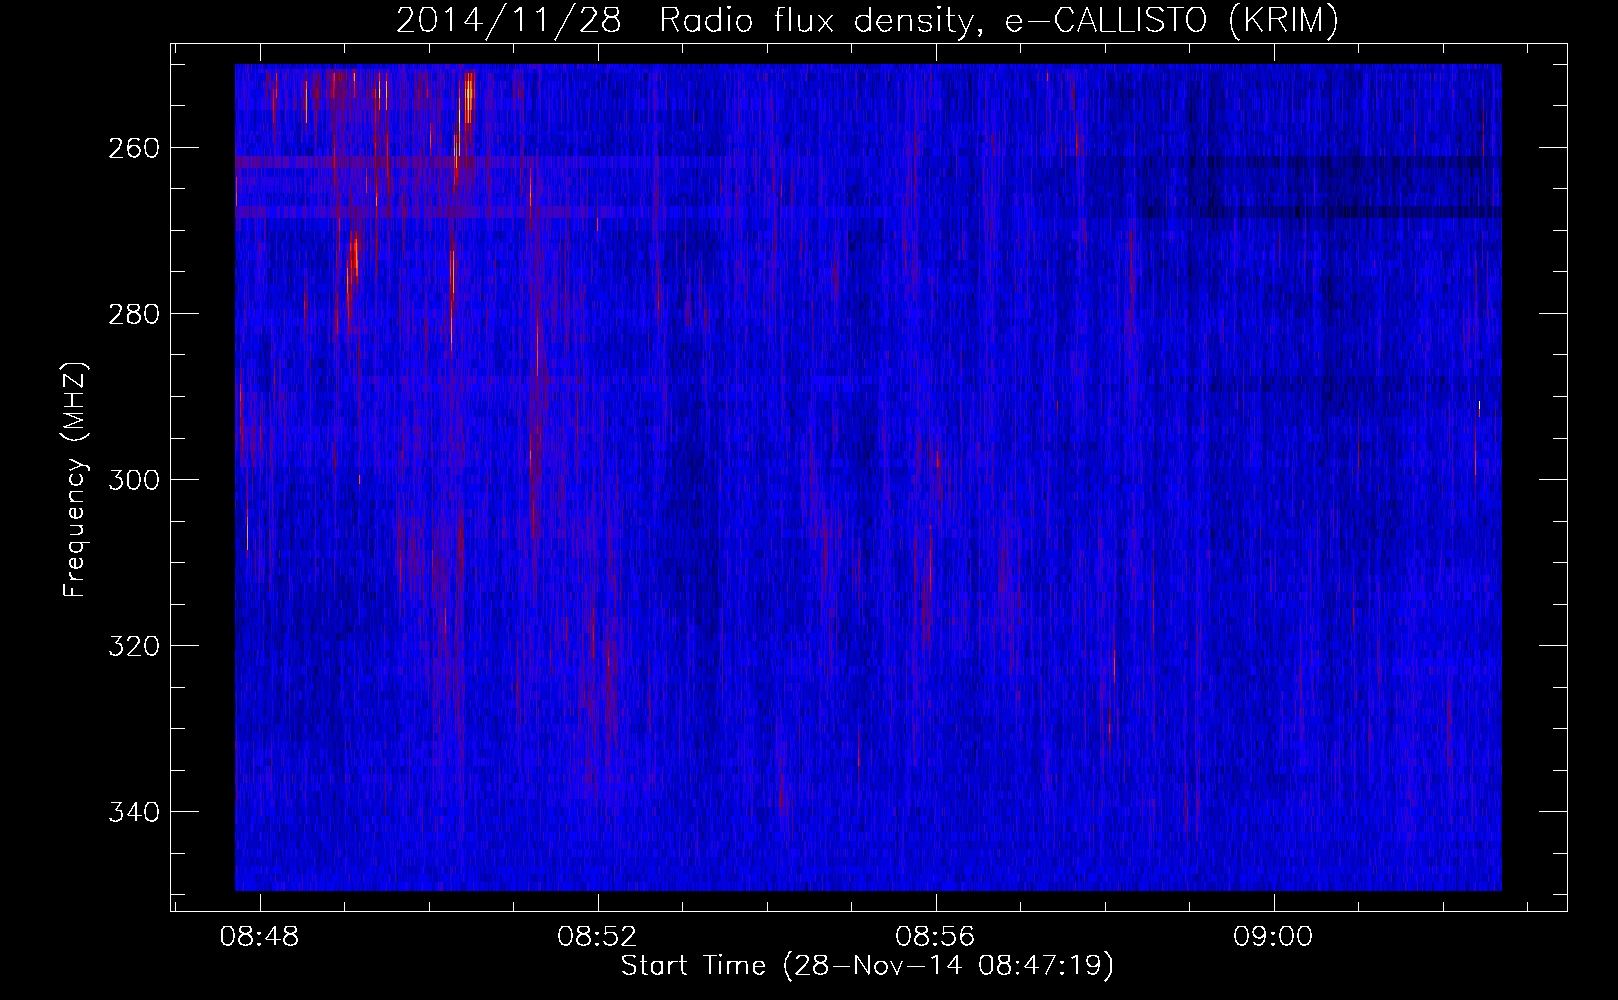This screenshot has width=1618, height=1000.
Task: Click the 280 frequency tick label
Action: (132, 314)
